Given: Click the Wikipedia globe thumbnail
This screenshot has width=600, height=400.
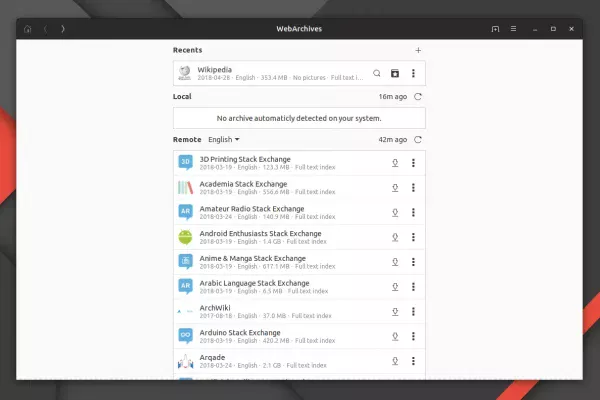Looking at the screenshot, I should [185, 73].
